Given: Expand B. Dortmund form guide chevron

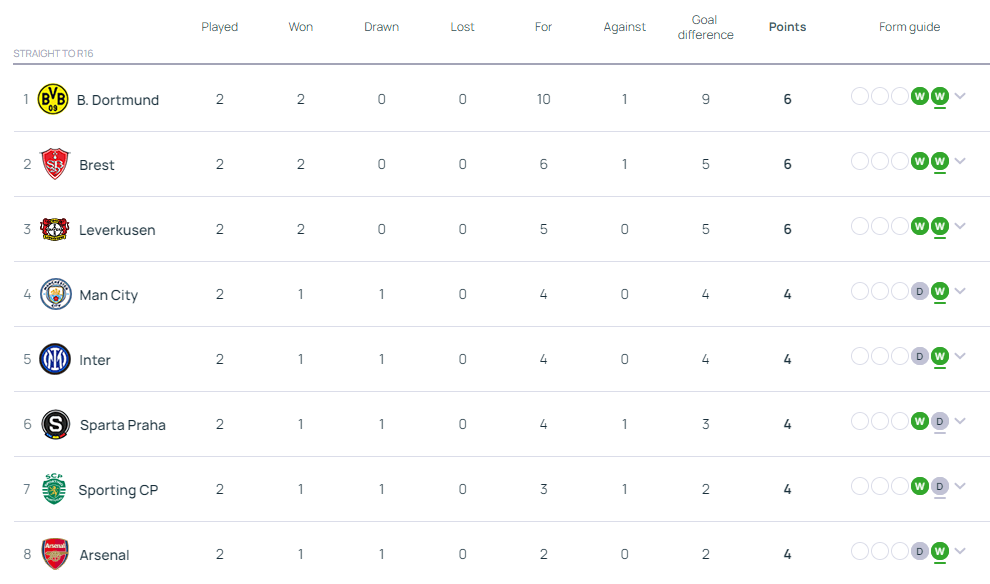Looking at the screenshot, I should [x=960, y=97].
